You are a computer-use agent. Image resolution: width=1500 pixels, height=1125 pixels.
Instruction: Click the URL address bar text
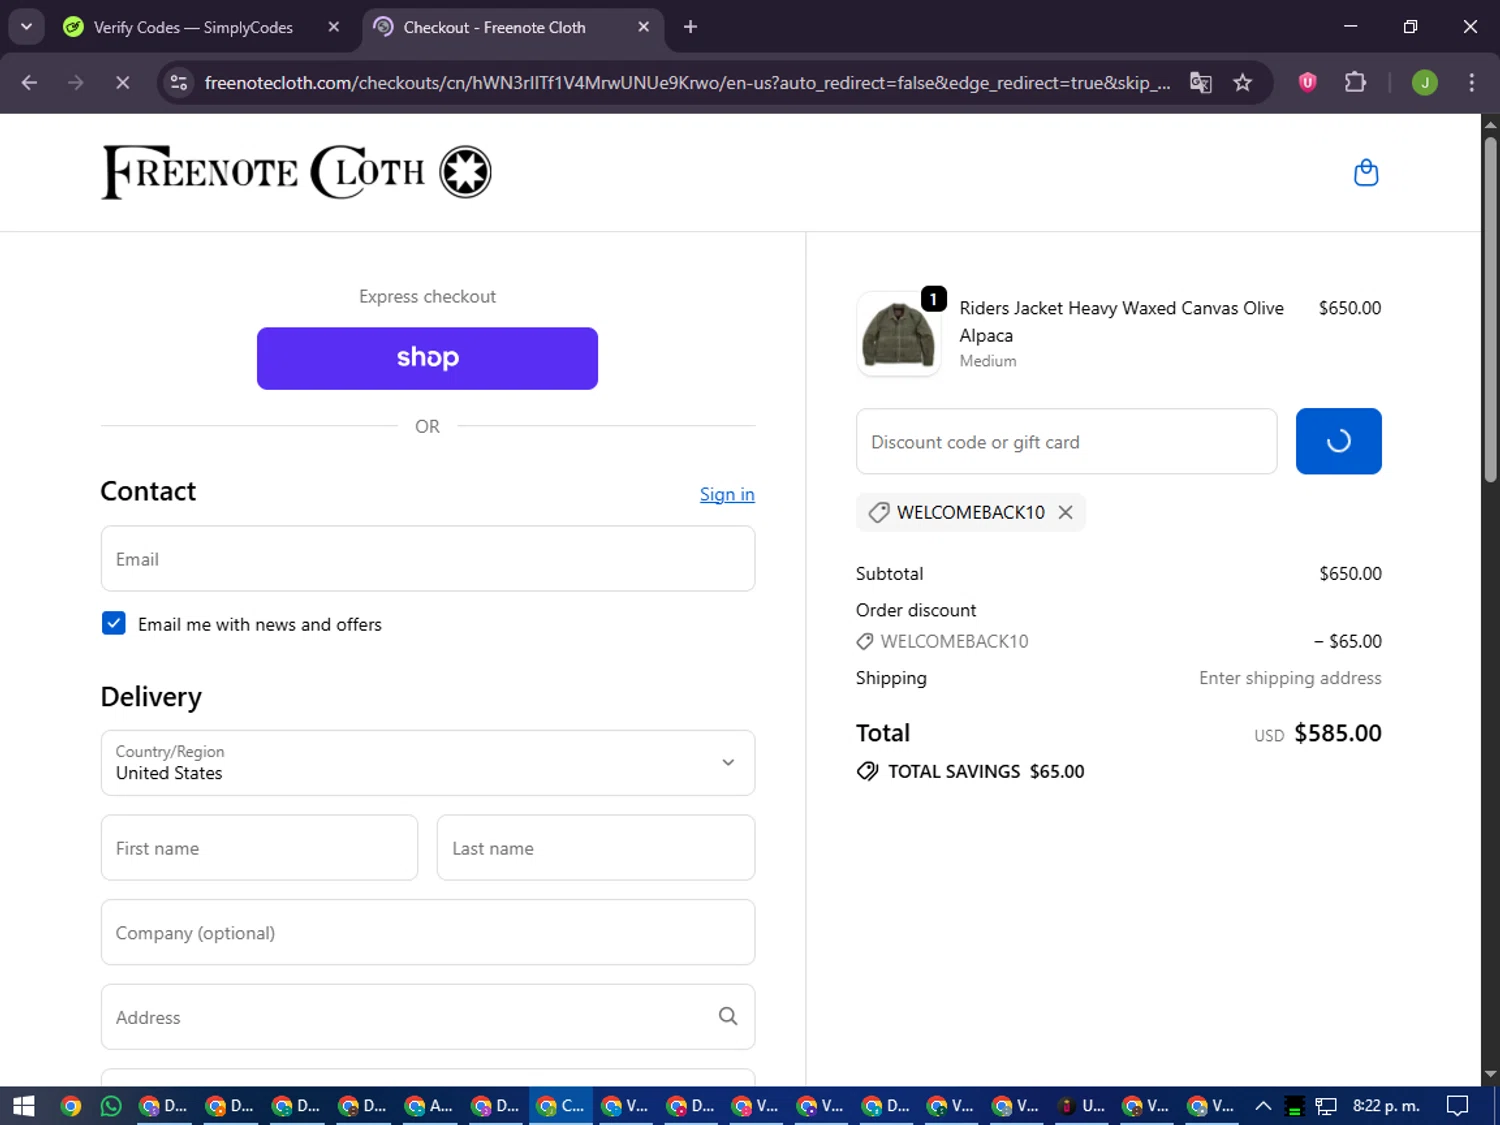pos(687,83)
